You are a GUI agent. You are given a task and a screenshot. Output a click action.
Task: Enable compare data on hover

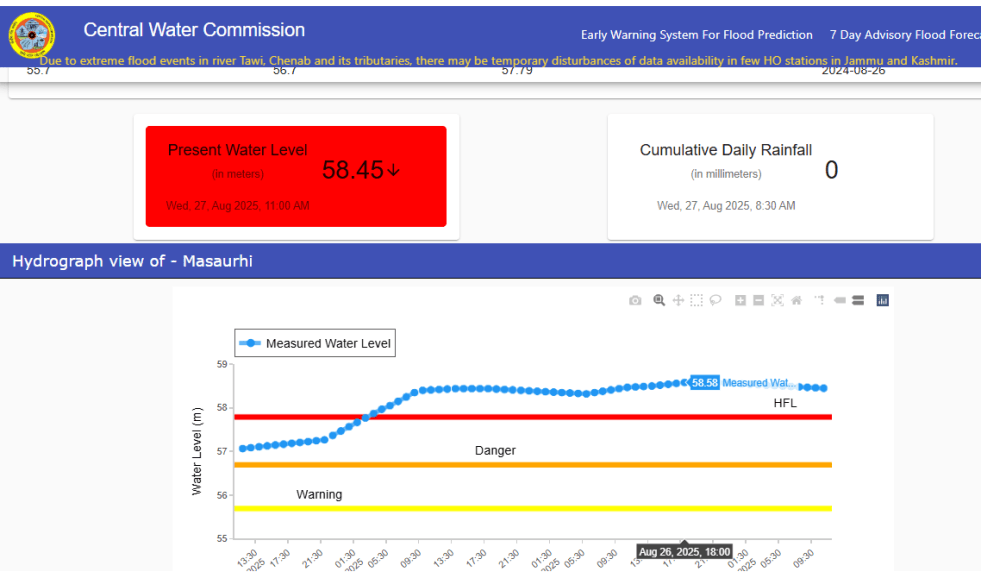[x=858, y=300]
